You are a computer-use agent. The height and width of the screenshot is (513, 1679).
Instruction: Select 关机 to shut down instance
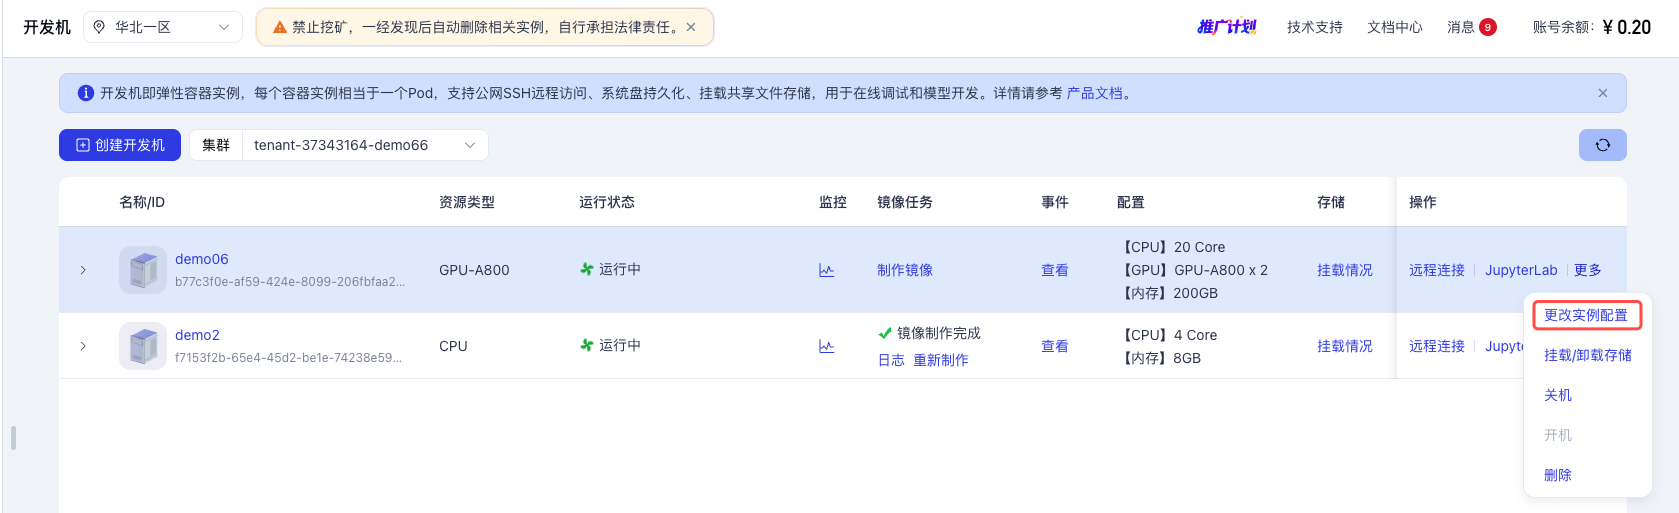1557,395
